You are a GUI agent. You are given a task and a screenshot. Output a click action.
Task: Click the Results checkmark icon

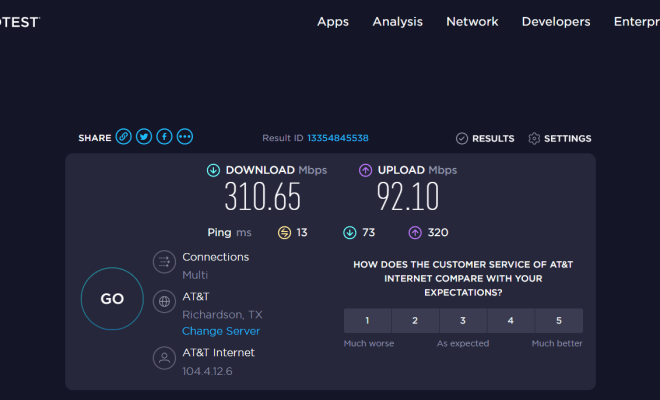462,139
